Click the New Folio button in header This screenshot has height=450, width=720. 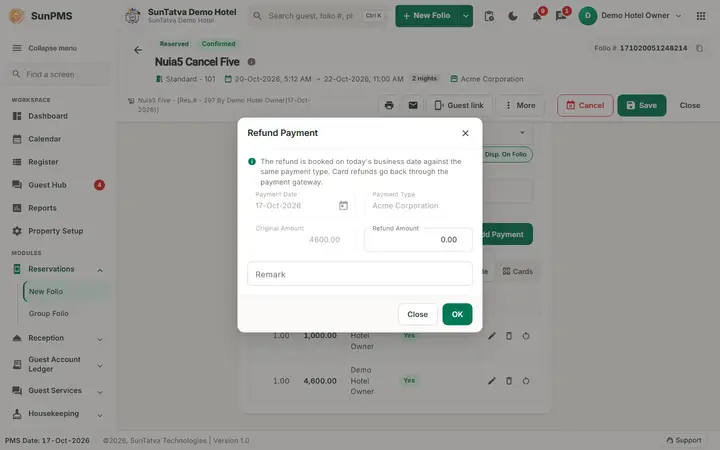427,16
